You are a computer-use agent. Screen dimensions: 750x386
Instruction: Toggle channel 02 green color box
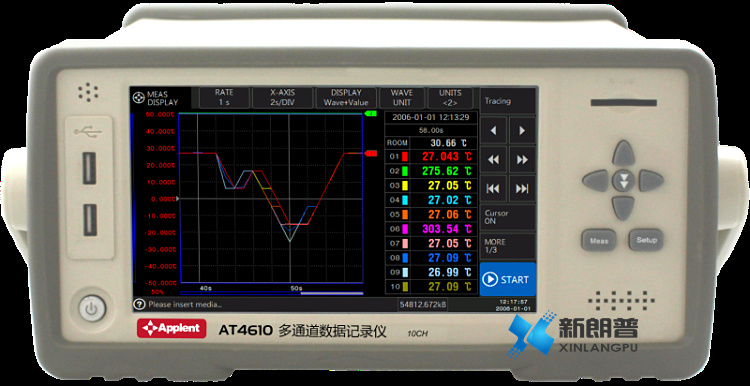pos(405,171)
